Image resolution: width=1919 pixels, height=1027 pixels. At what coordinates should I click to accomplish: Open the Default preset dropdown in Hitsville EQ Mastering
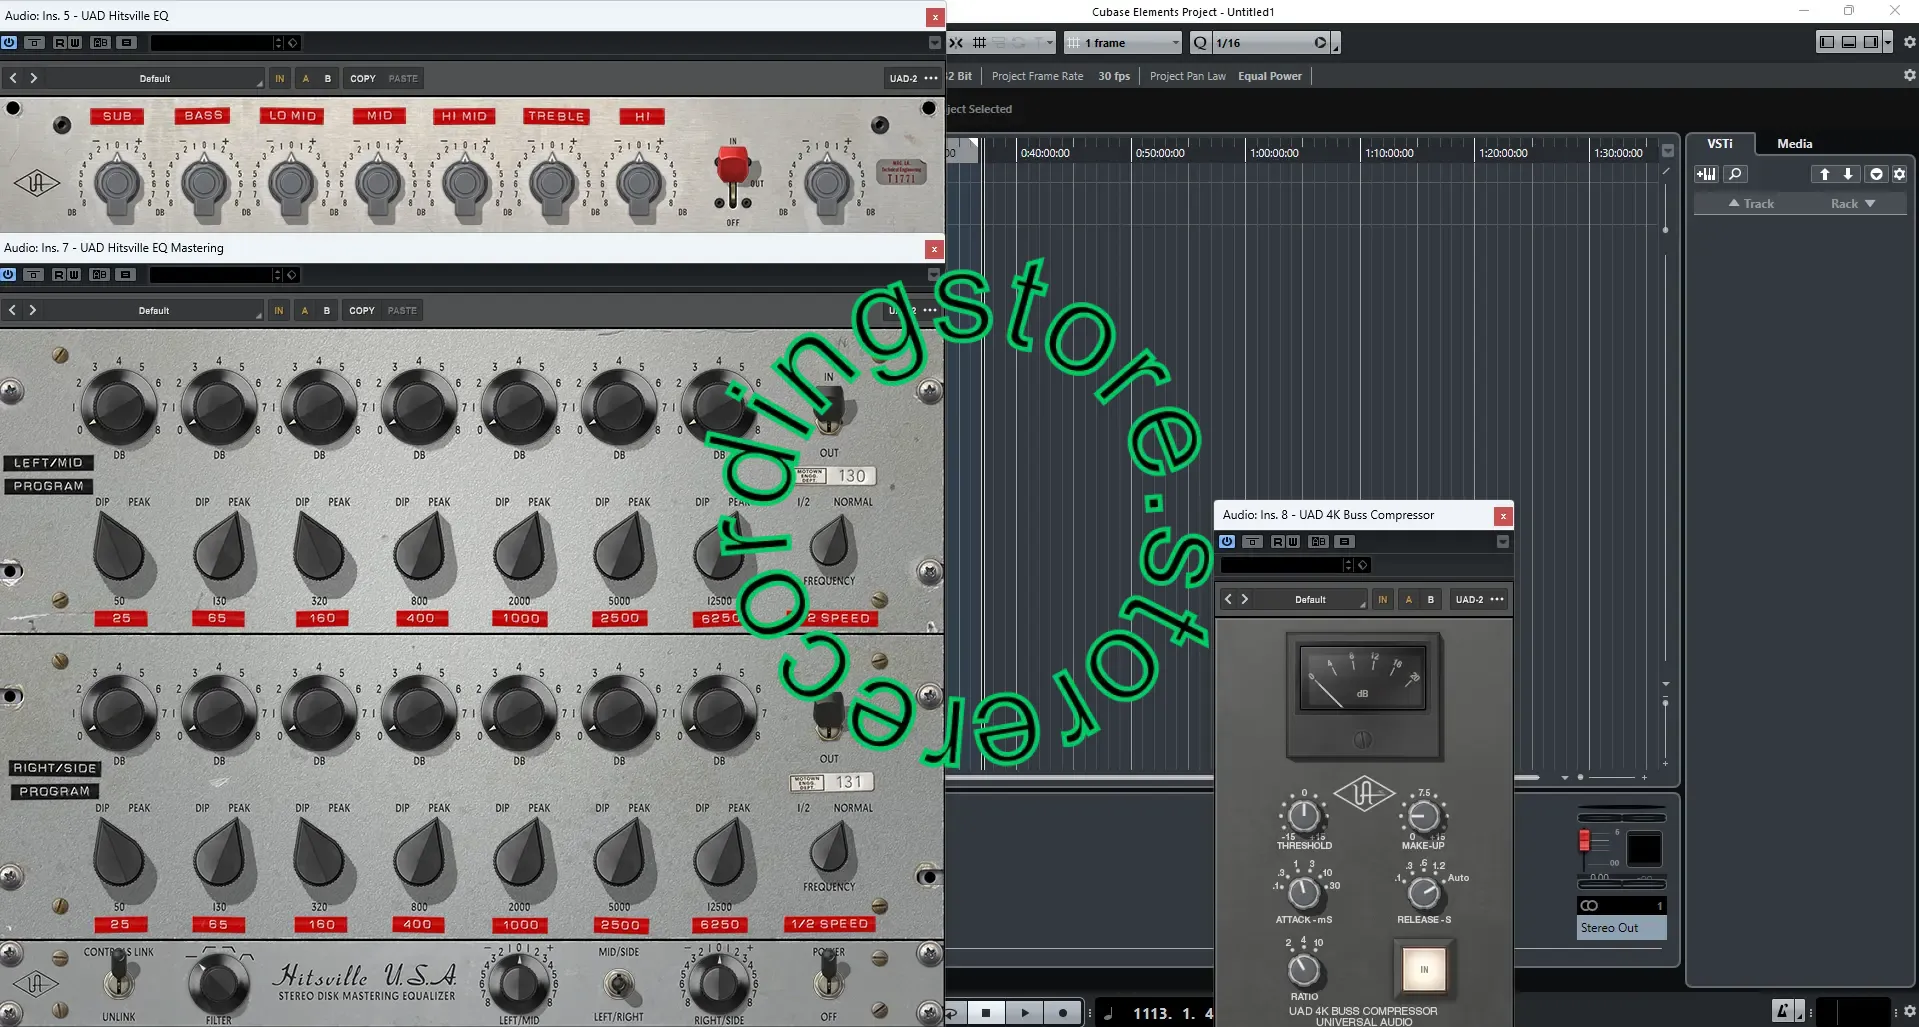pos(154,310)
